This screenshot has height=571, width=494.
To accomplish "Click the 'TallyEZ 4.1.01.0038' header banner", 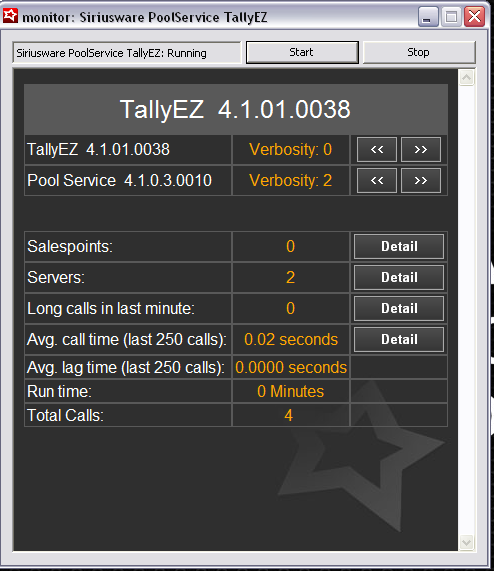I will coord(236,109).
